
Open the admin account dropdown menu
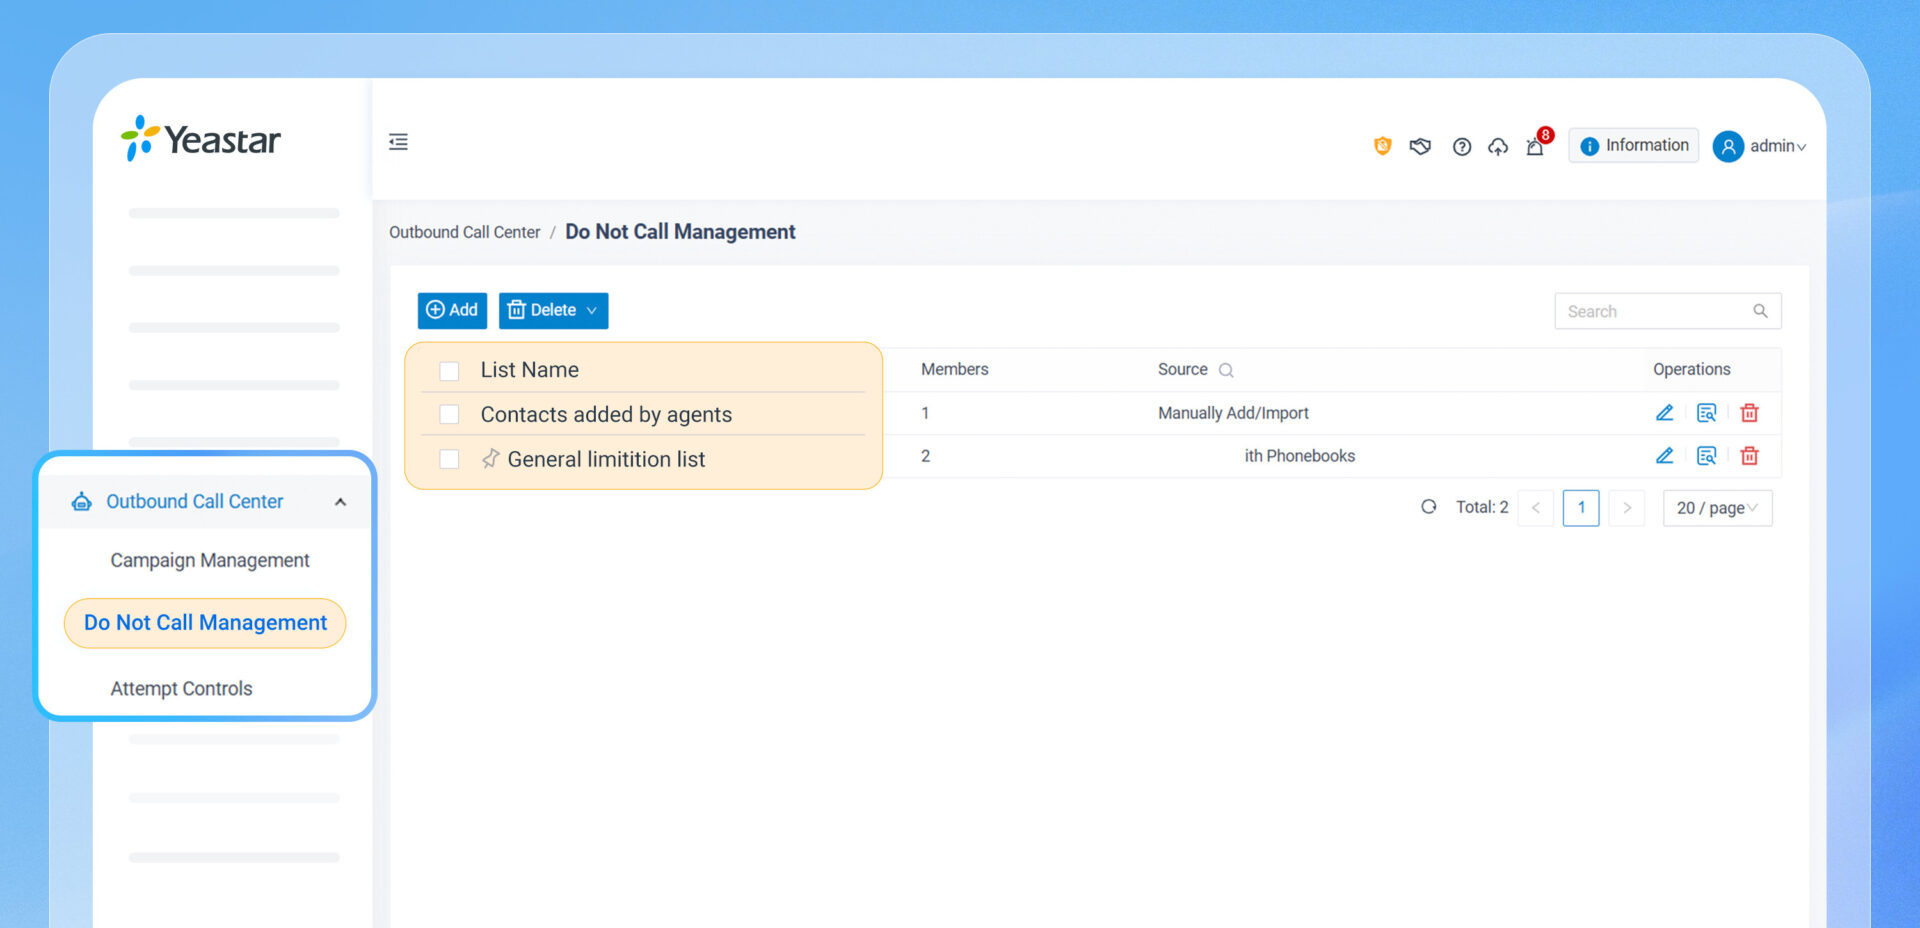click(1777, 146)
